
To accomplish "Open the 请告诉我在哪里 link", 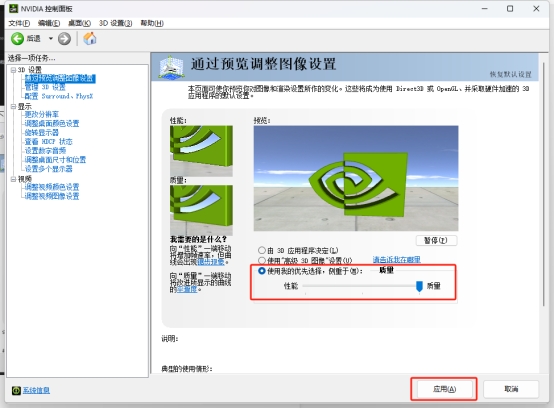I will (397, 260).
